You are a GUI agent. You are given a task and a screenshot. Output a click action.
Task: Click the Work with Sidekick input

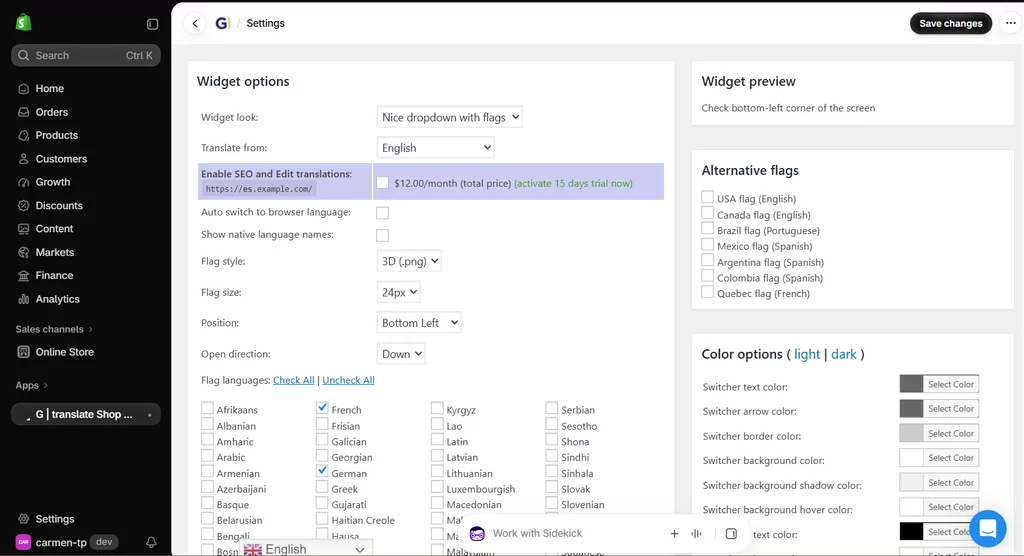pyautogui.click(x=537, y=534)
